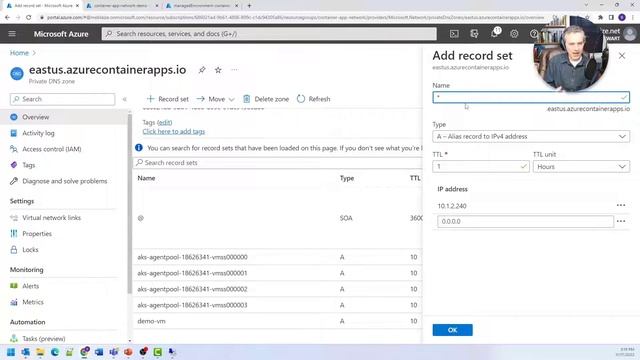Open options for IP address 10.1.2.240

pyautogui.click(x=621, y=205)
